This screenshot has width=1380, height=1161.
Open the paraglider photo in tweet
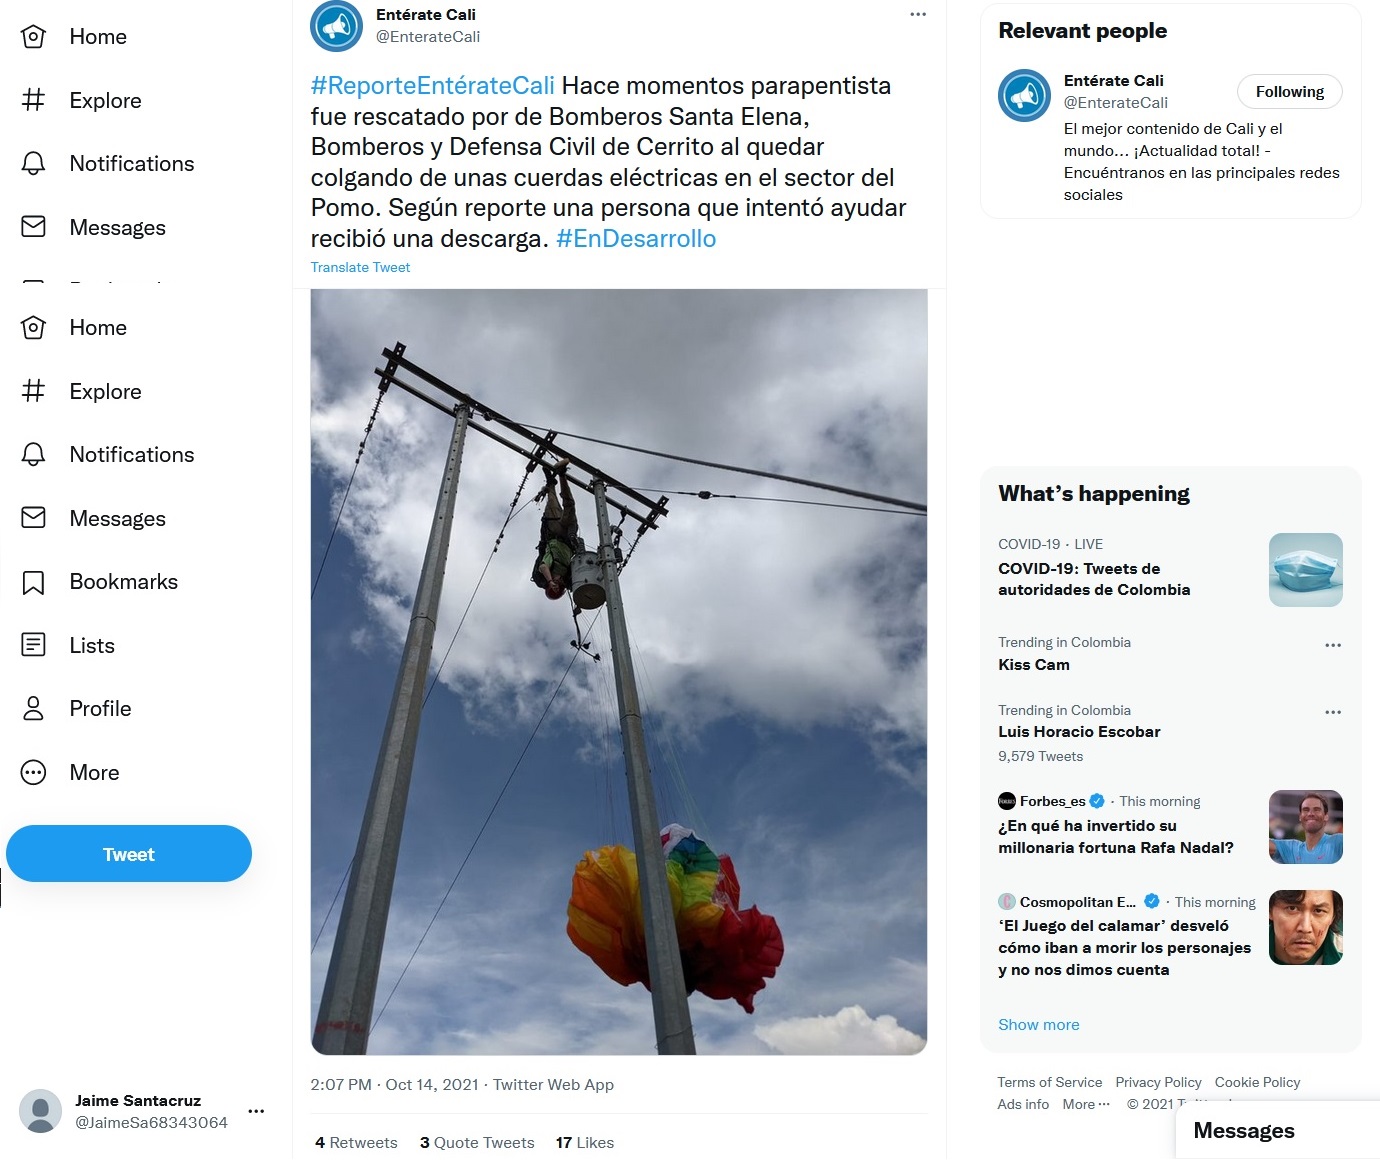click(x=619, y=672)
